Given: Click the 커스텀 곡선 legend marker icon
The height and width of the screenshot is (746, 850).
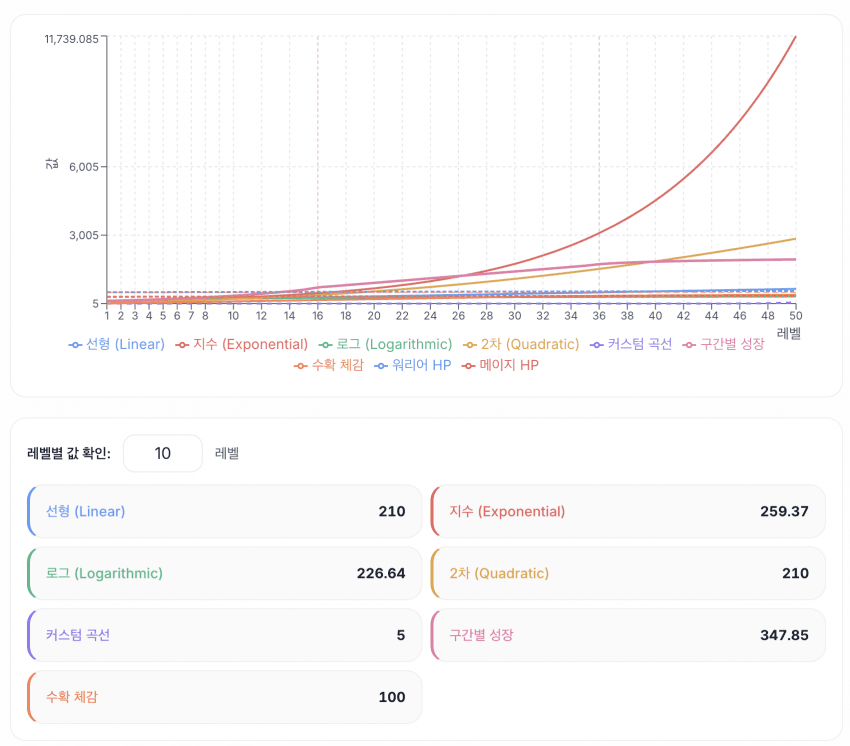Looking at the screenshot, I should point(597,344).
